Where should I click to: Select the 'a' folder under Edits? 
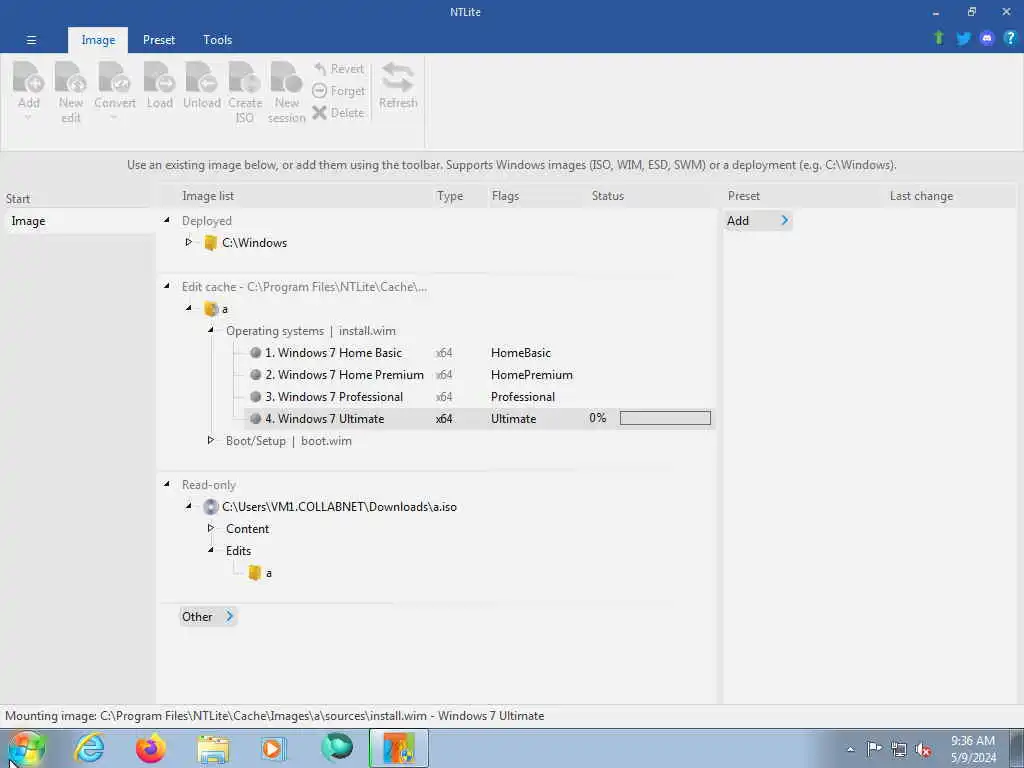[260, 573]
